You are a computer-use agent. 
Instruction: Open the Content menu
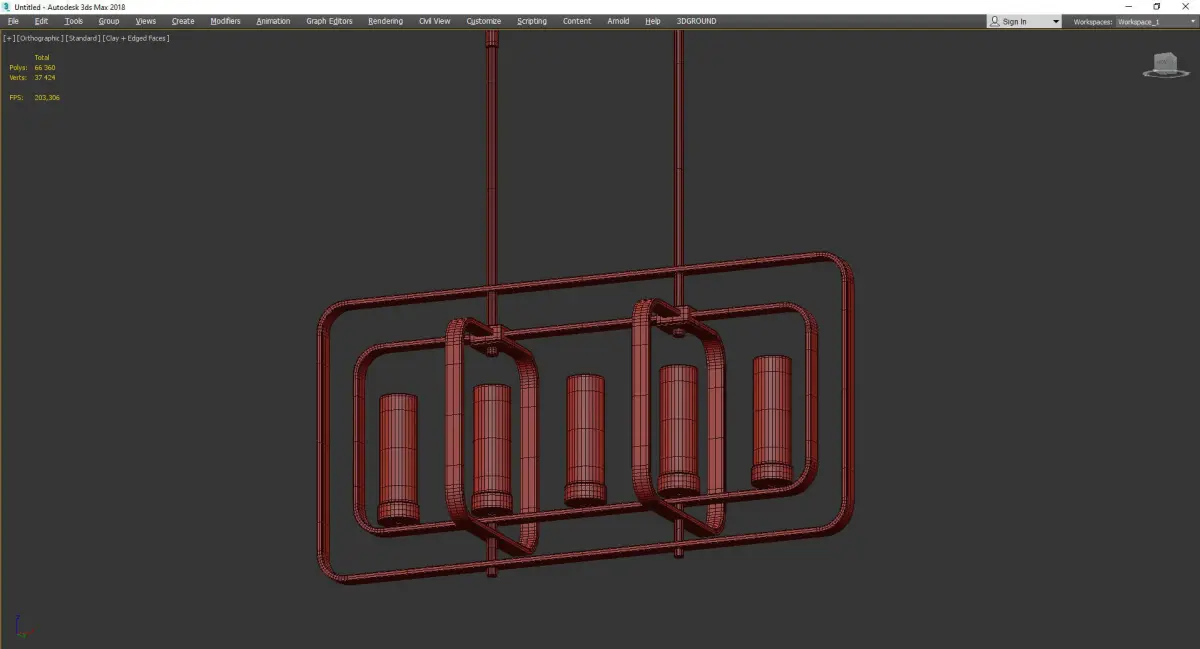tap(577, 21)
